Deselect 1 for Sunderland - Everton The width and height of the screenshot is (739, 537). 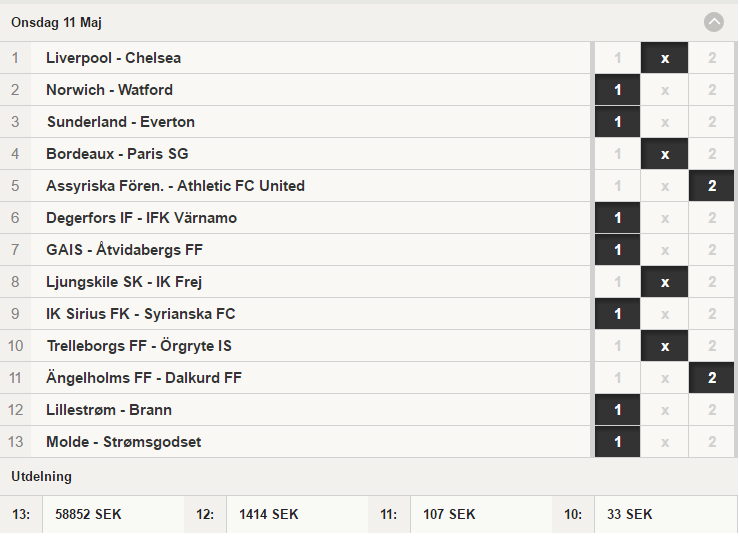pos(617,122)
